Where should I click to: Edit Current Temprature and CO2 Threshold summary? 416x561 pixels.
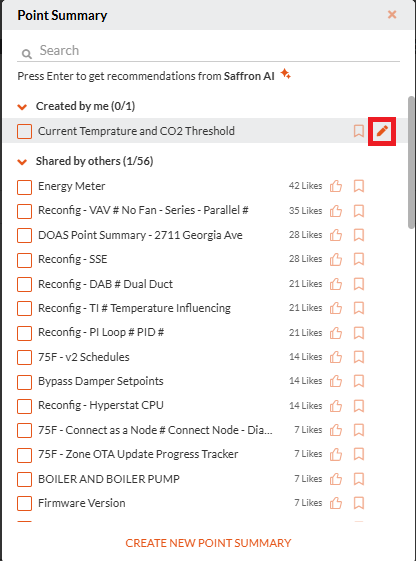(x=382, y=131)
